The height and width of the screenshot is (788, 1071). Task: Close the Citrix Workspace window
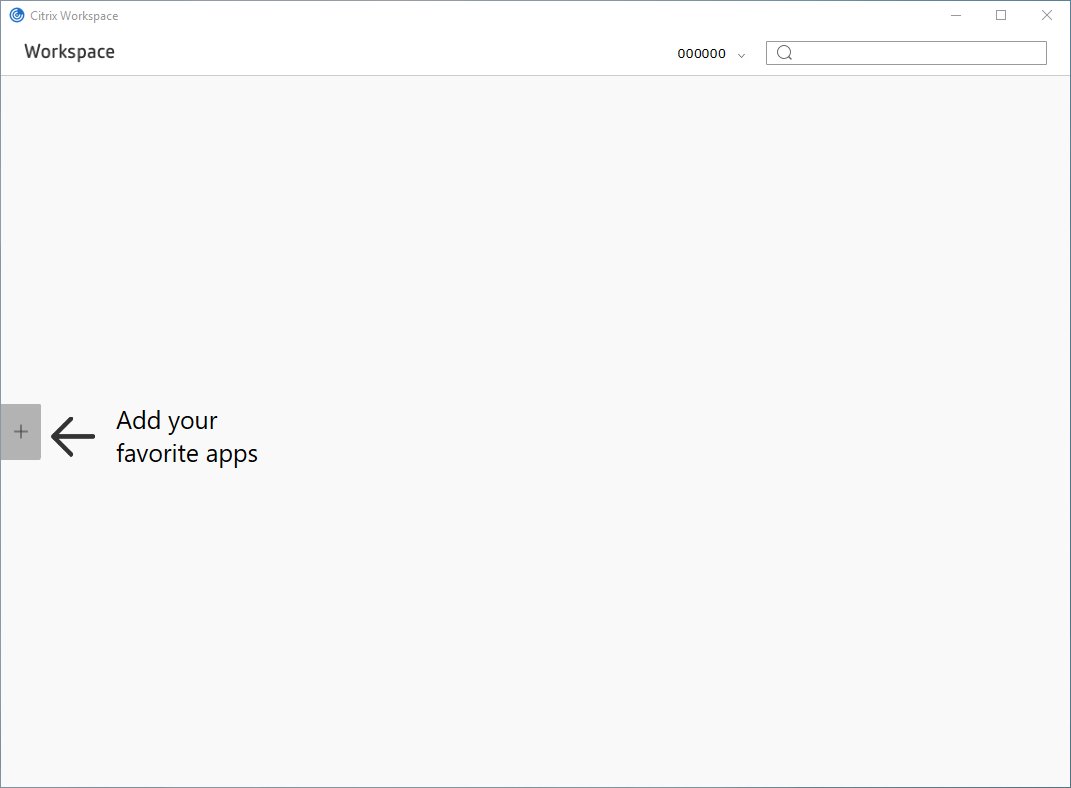tap(1046, 15)
